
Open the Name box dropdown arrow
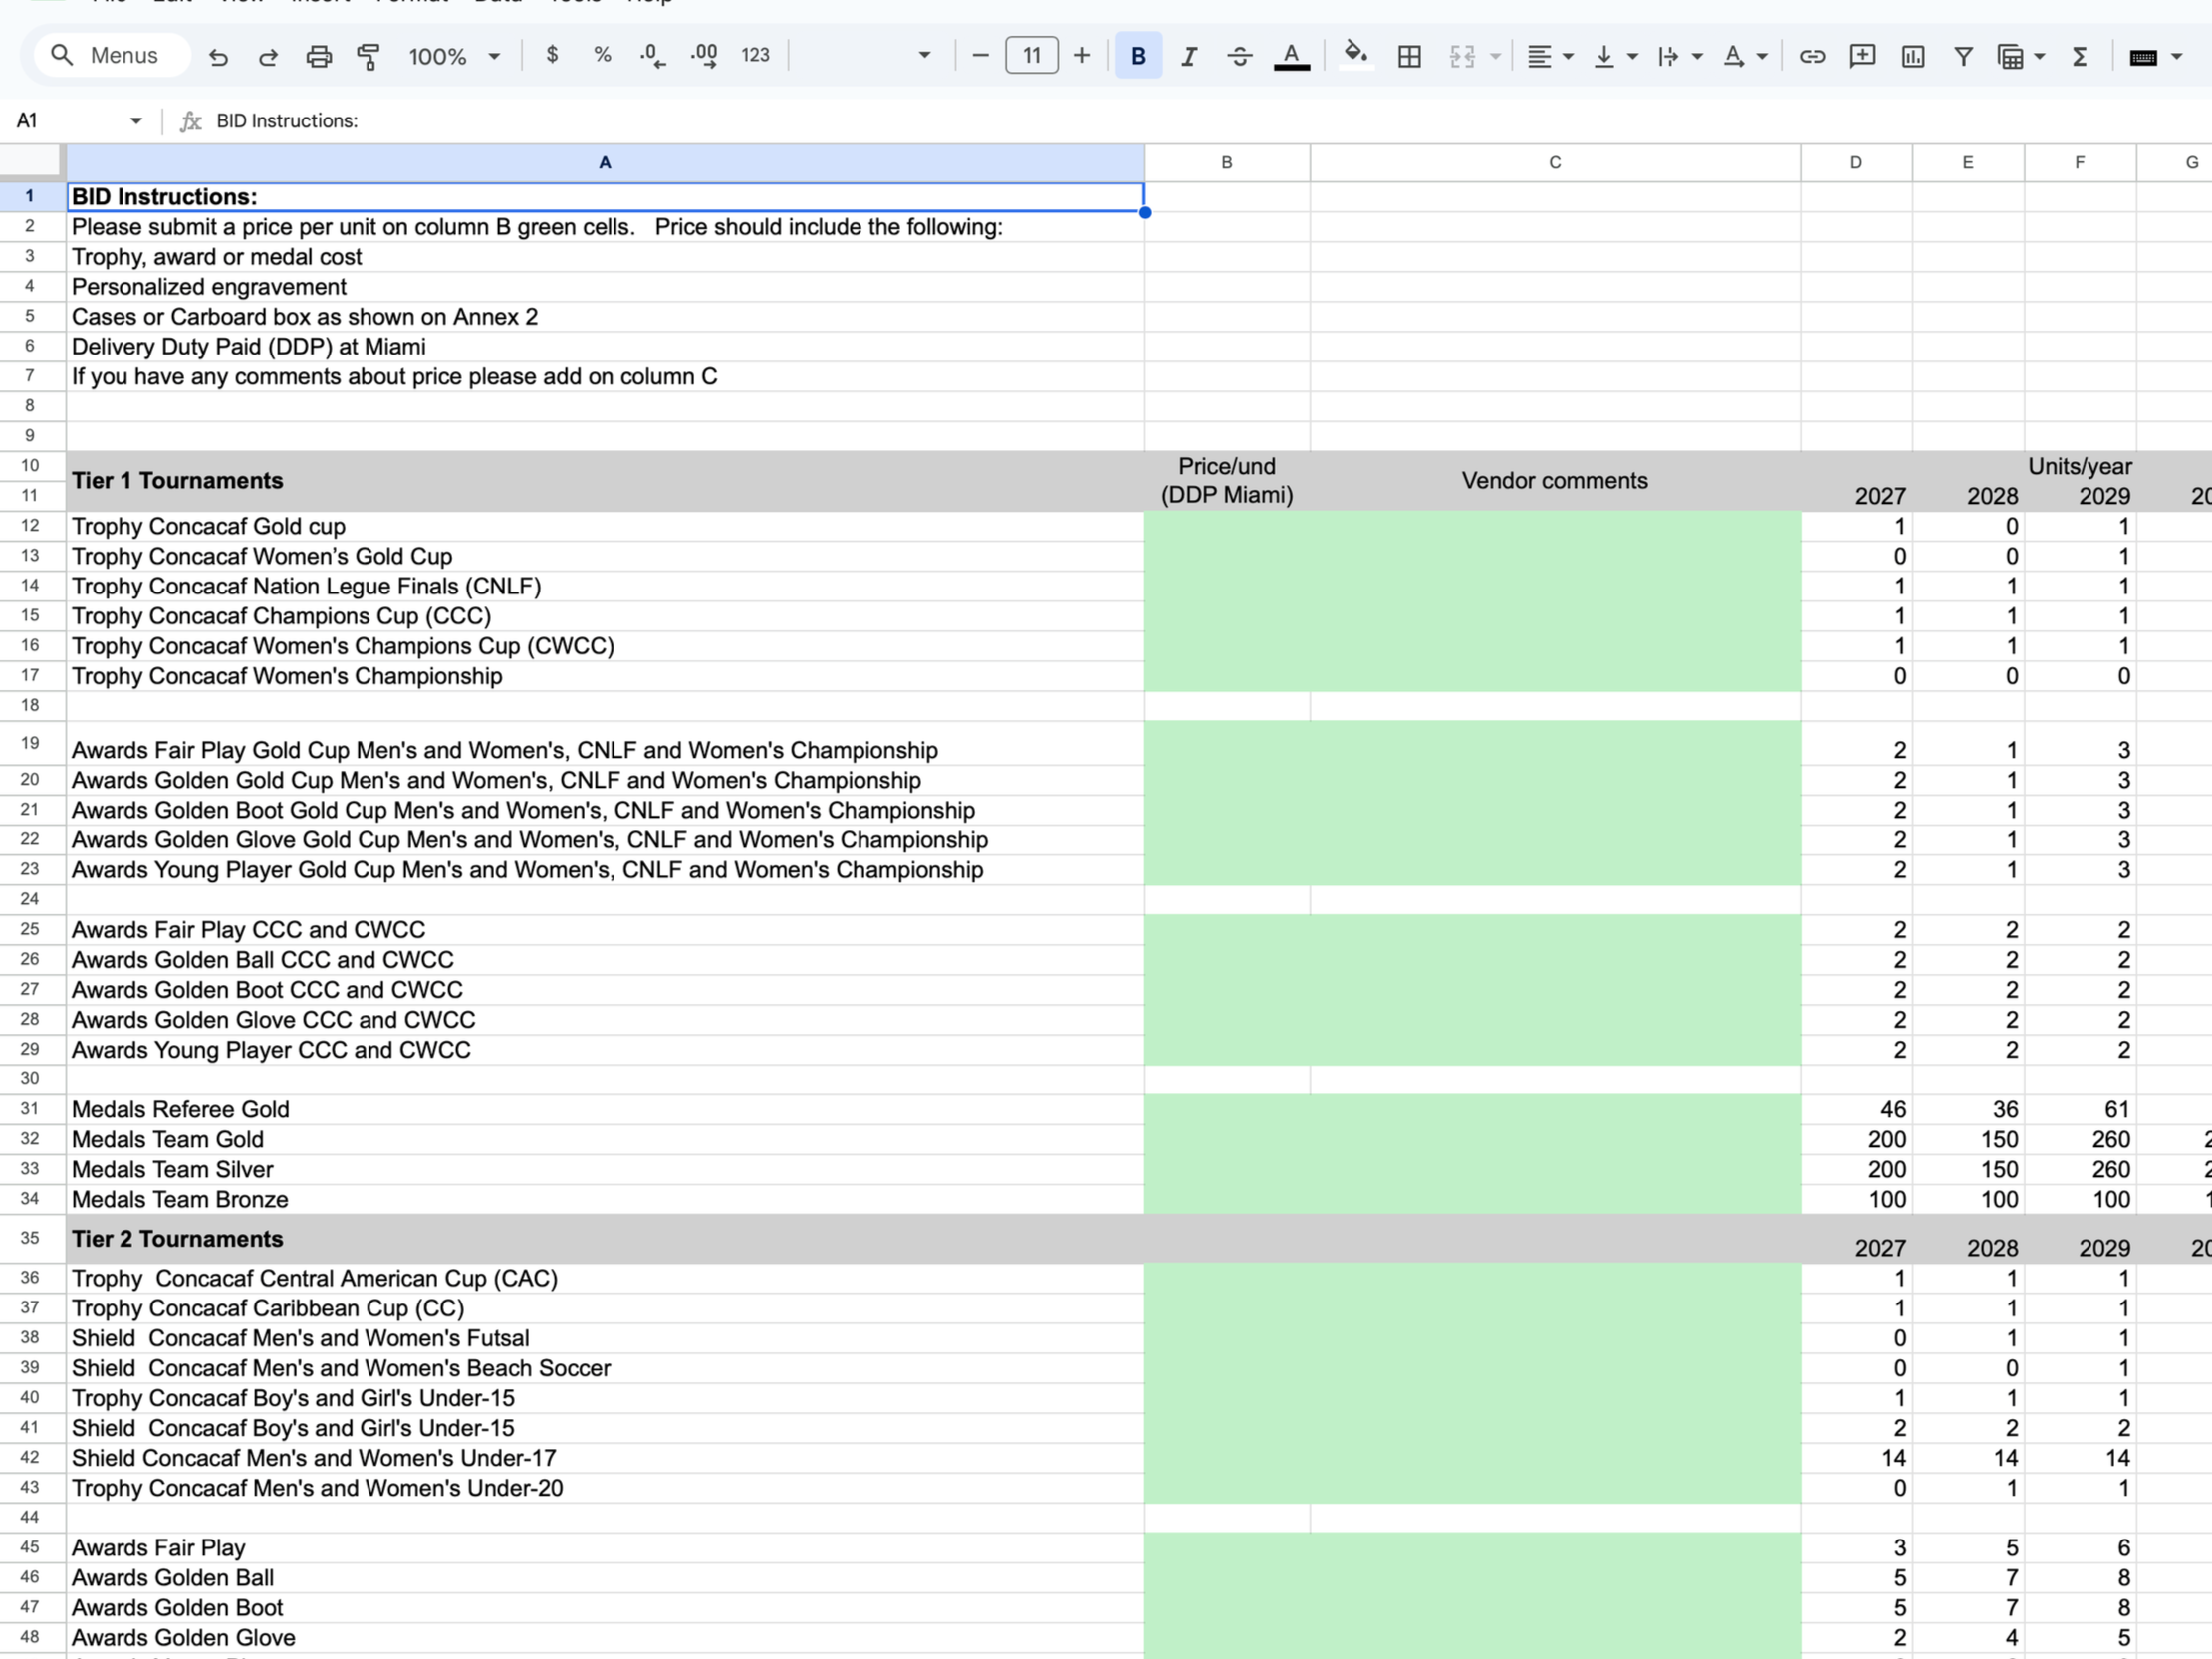pyautogui.click(x=136, y=121)
